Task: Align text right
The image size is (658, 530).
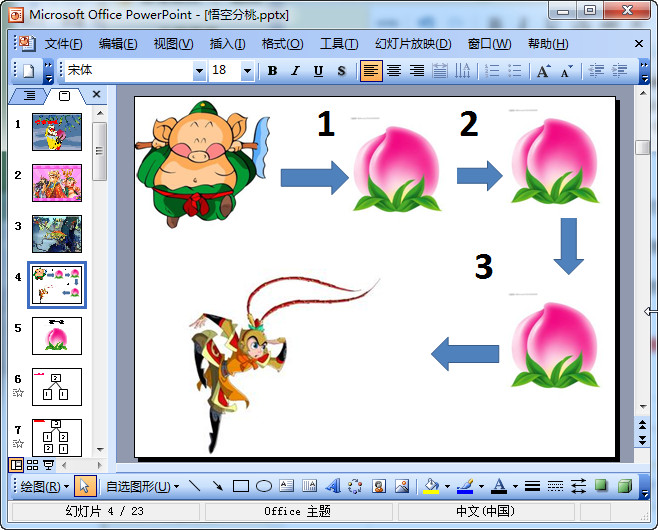Action: point(417,70)
